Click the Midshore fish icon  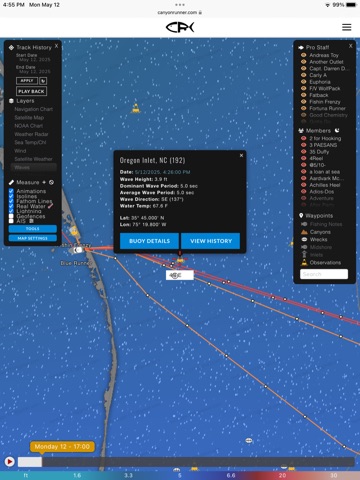(x=304, y=247)
